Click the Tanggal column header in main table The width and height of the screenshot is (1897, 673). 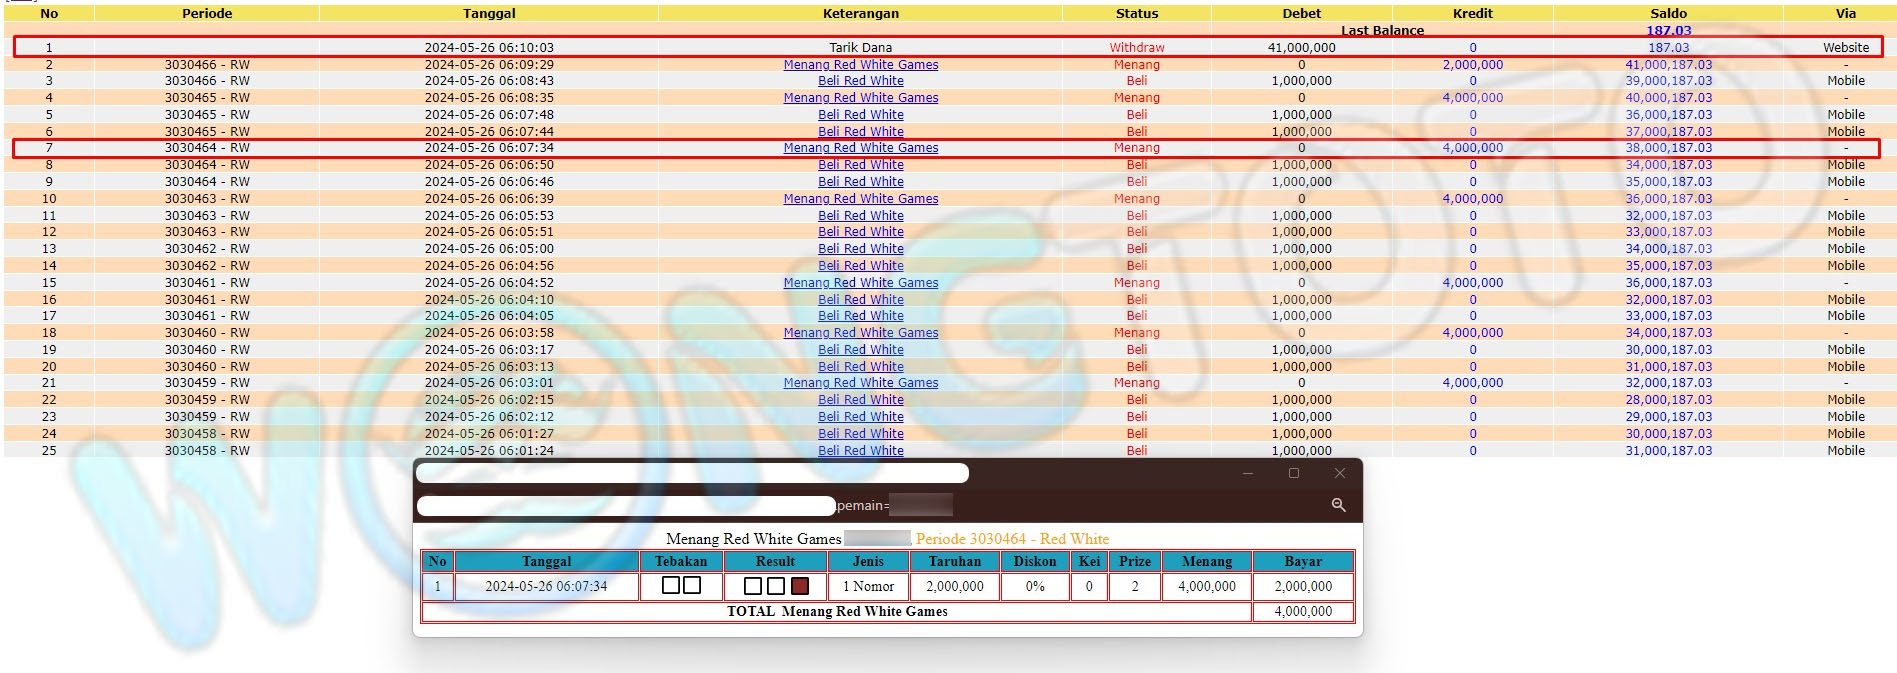[489, 13]
